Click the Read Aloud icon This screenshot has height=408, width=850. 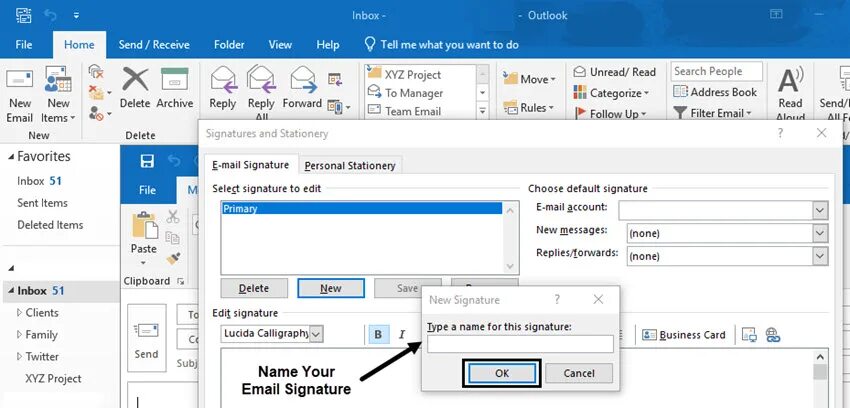click(x=790, y=81)
